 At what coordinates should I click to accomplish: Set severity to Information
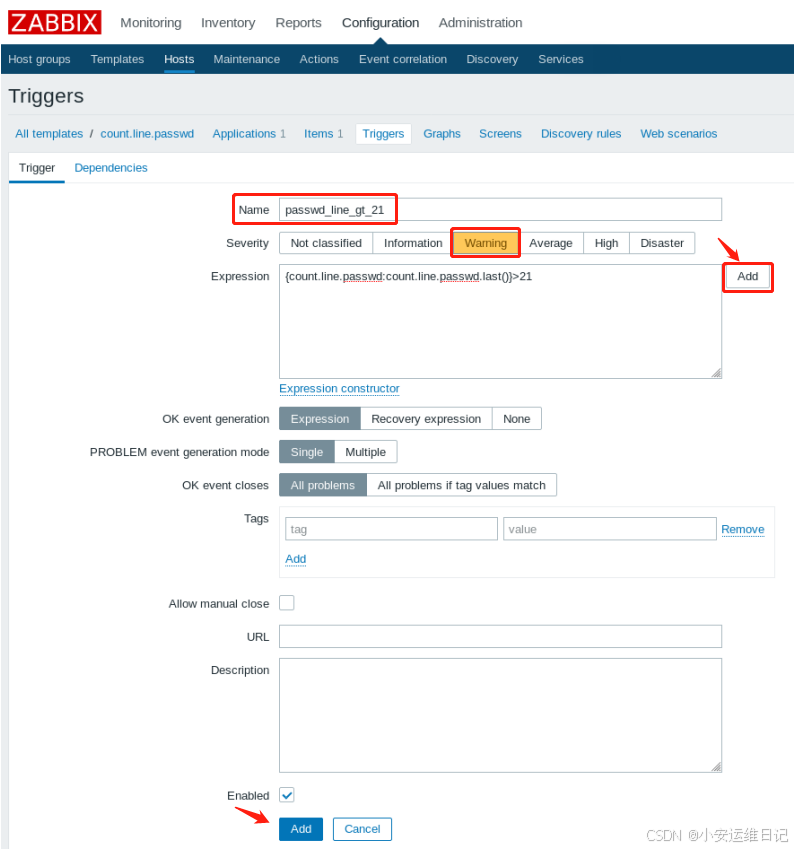tap(413, 243)
